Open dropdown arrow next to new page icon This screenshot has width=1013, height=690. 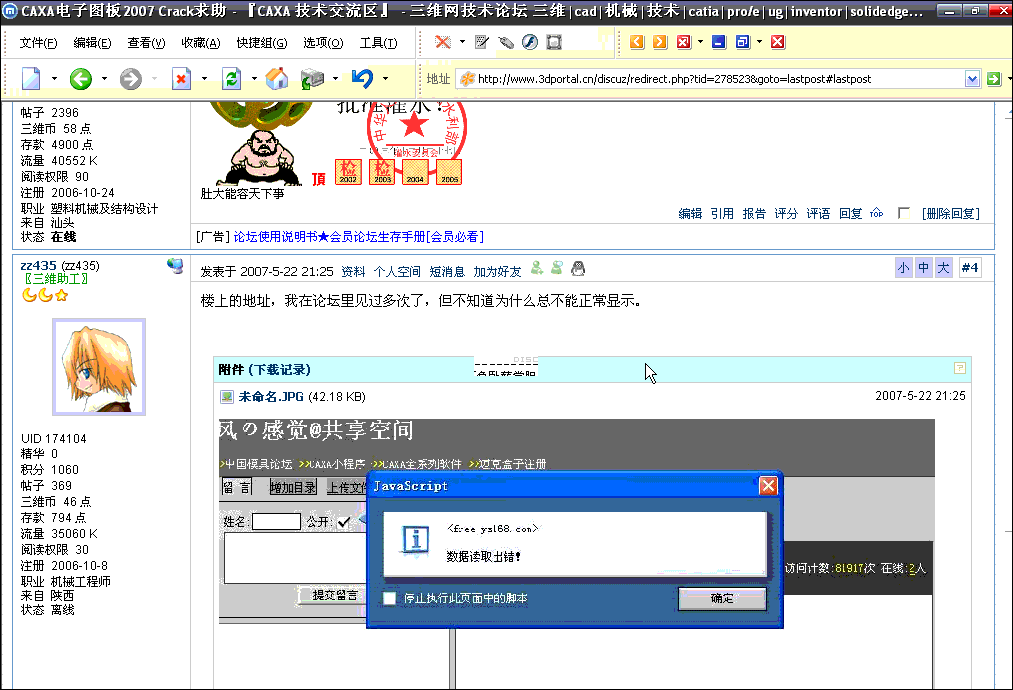click(x=54, y=79)
